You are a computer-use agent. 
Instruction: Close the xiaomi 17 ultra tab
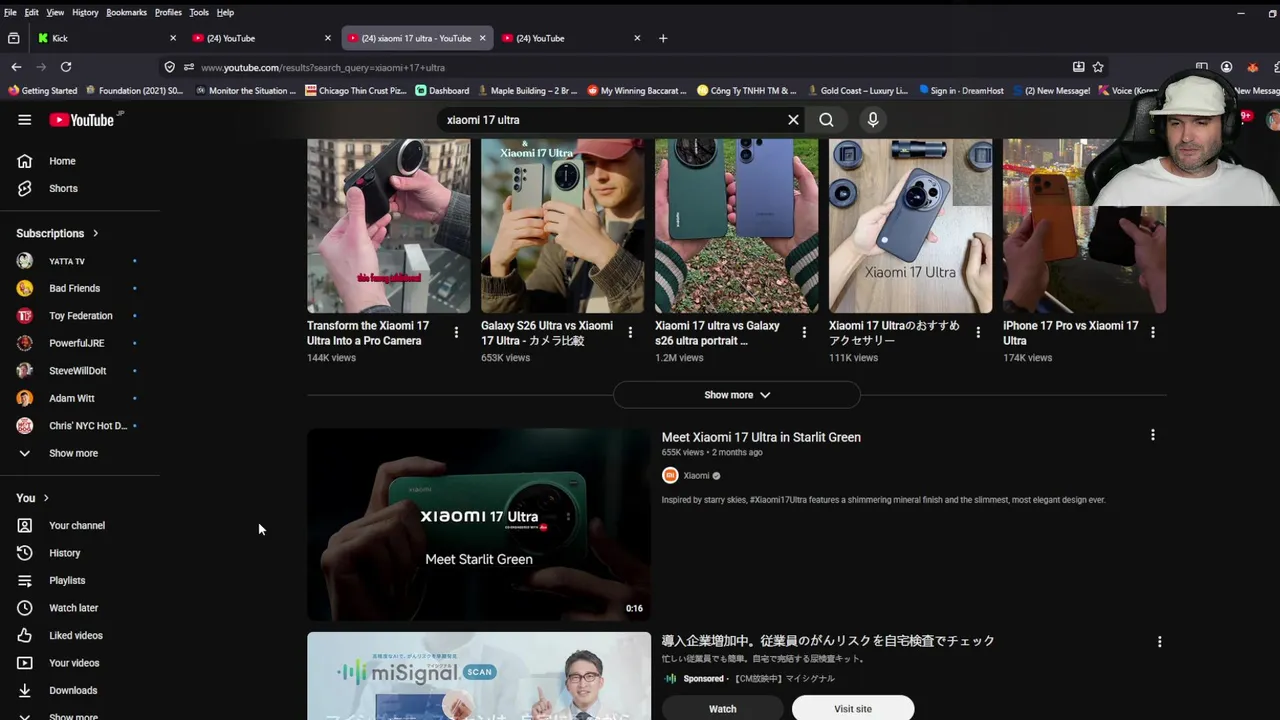[x=482, y=38]
